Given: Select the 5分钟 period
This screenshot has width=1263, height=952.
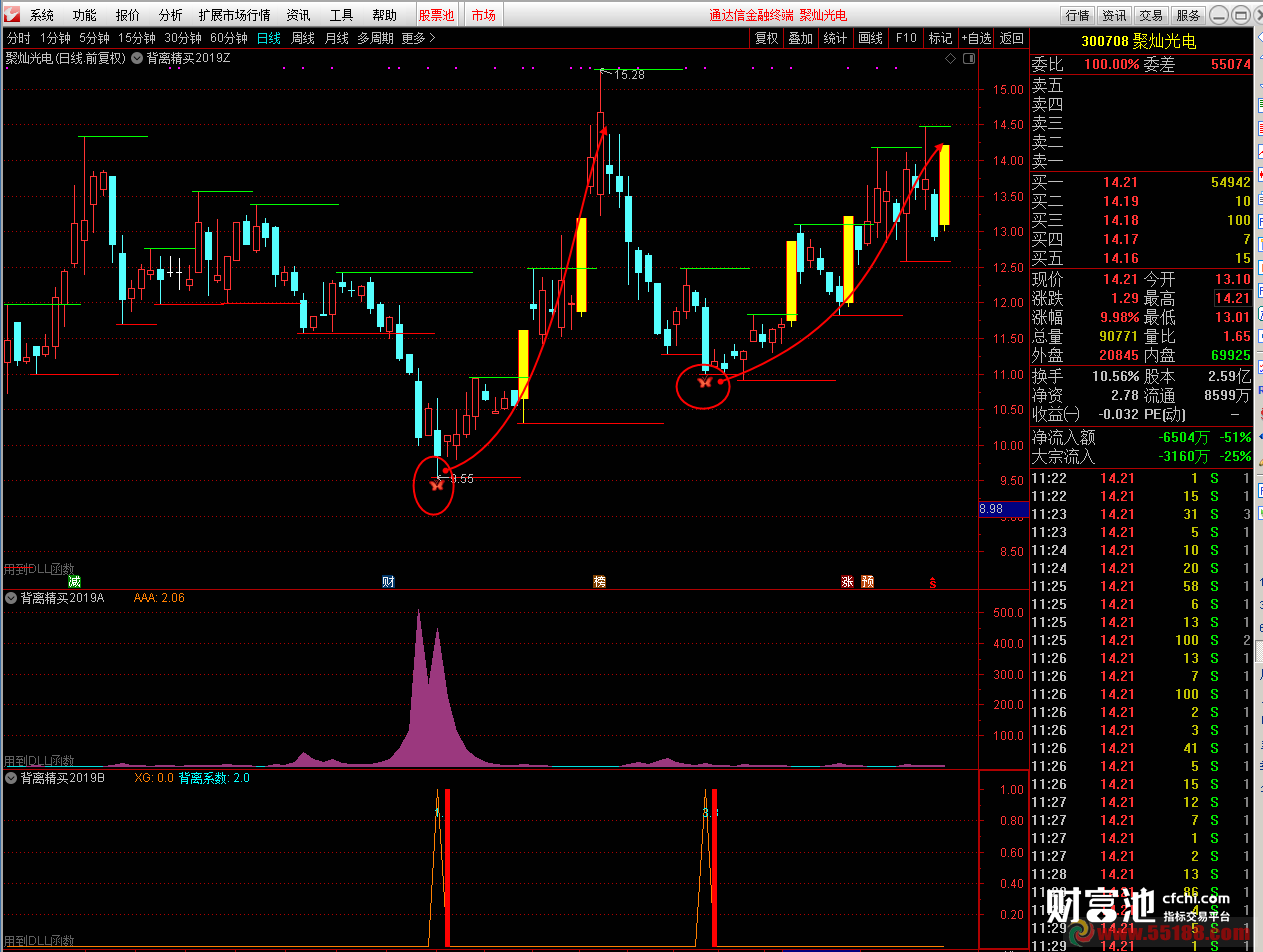Looking at the screenshot, I should click(x=94, y=38).
